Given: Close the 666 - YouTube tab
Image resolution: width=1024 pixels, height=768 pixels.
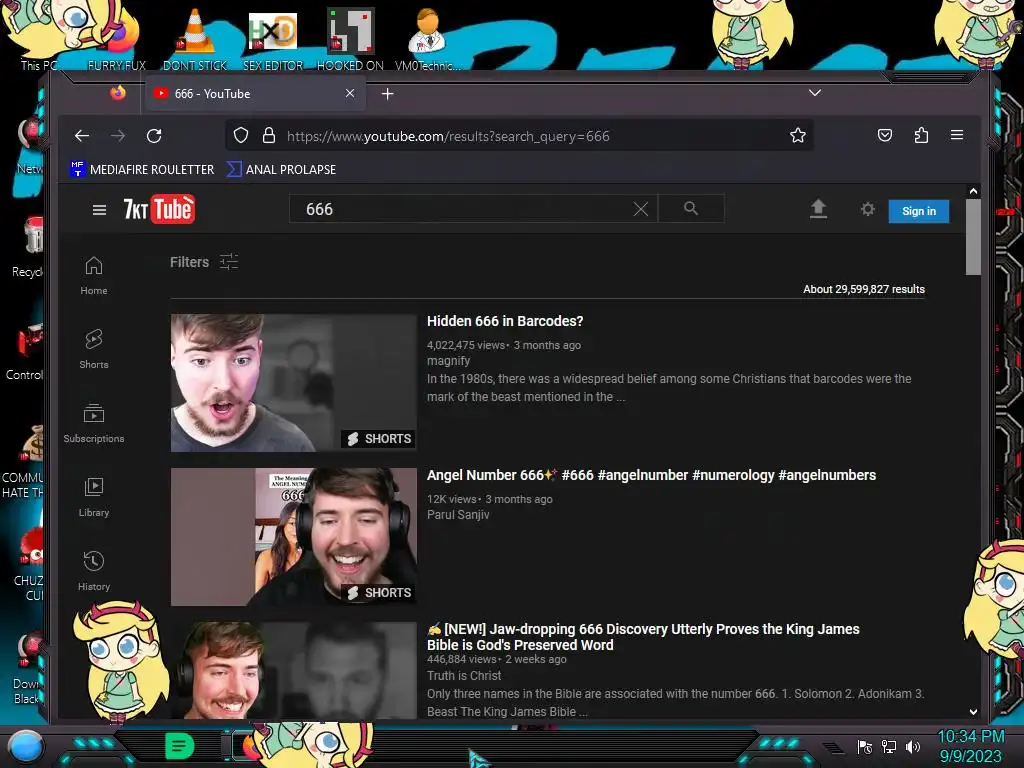Looking at the screenshot, I should click(350, 93).
